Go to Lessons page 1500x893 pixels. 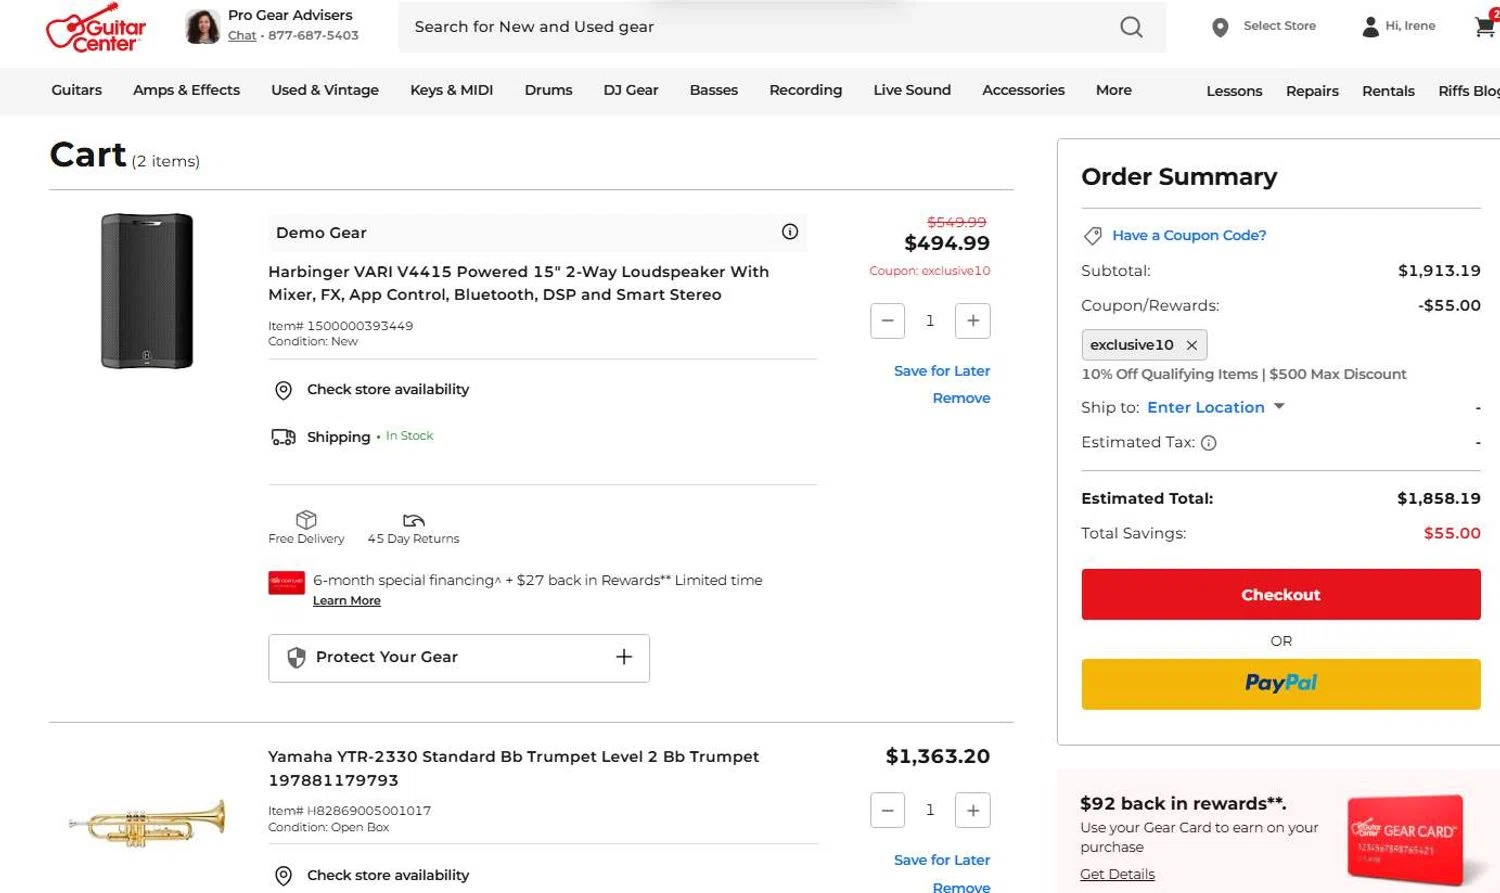[x=1234, y=91]
